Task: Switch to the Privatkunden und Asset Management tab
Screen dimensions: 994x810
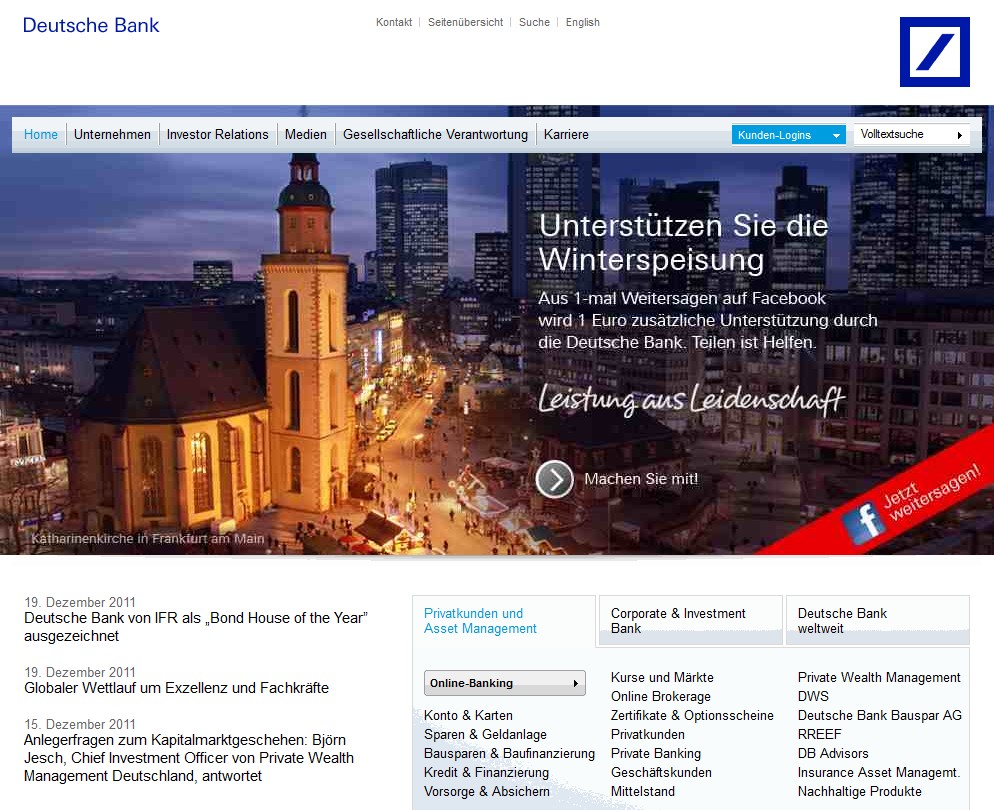Action: 504,621
